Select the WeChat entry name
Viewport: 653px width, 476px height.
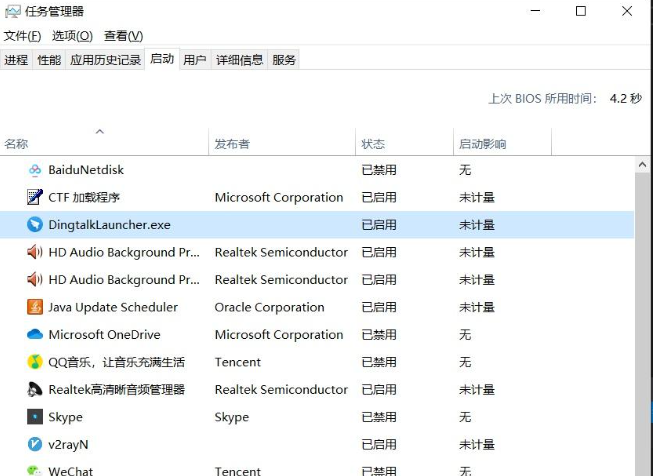tap(71, 471)
